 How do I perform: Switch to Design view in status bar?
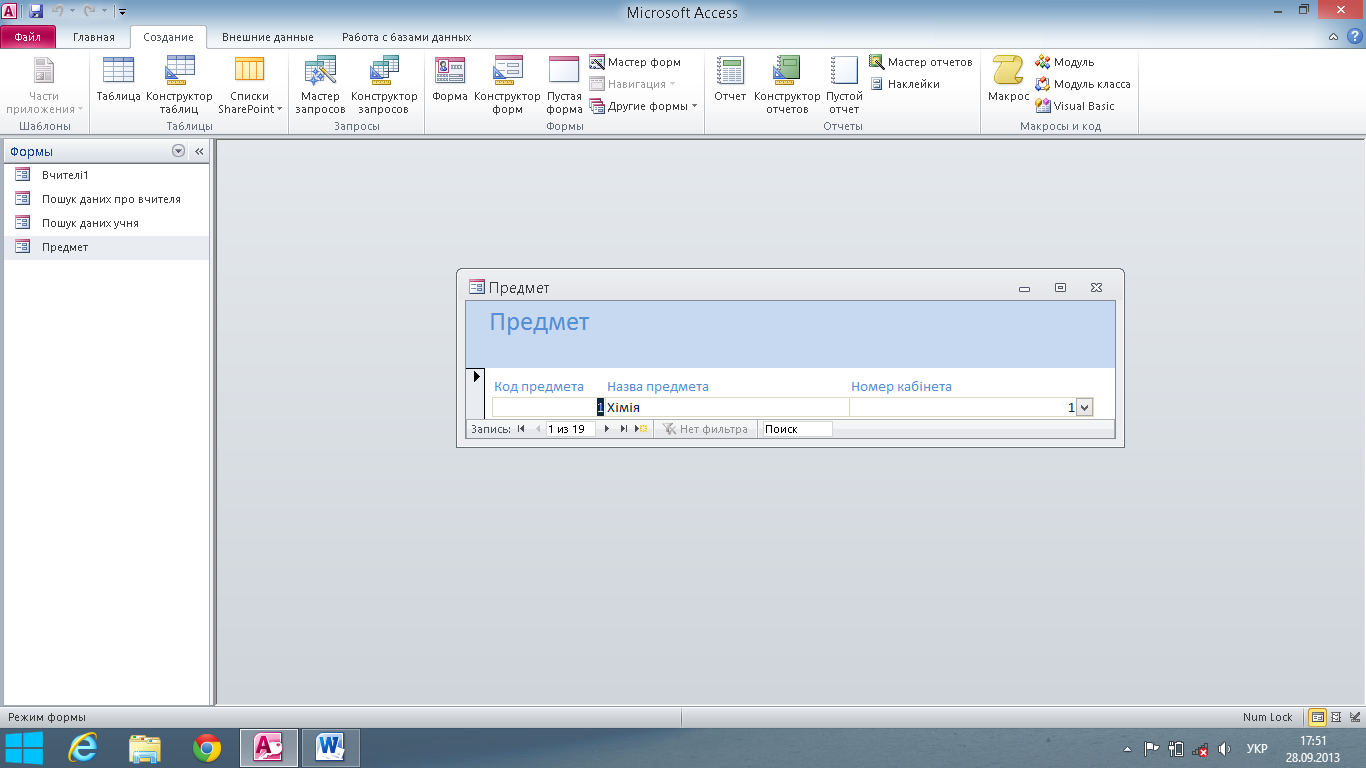click(1353, 717)
